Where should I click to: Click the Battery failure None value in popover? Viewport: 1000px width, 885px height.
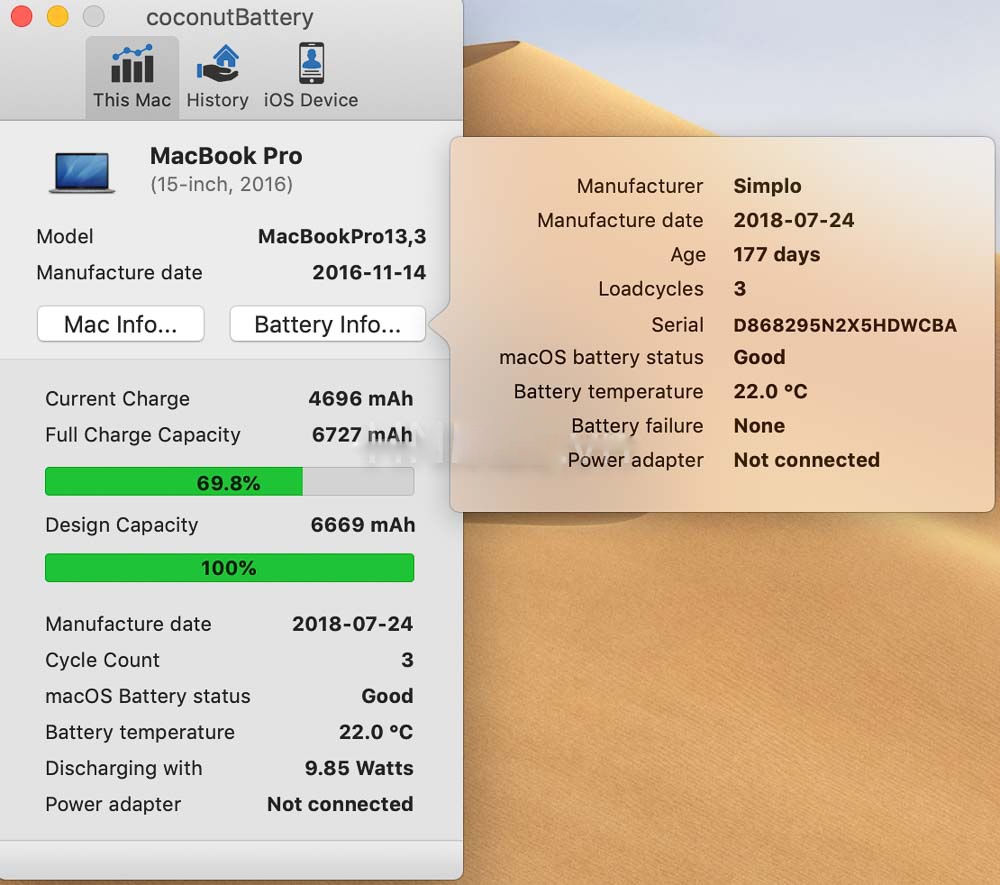759,426
